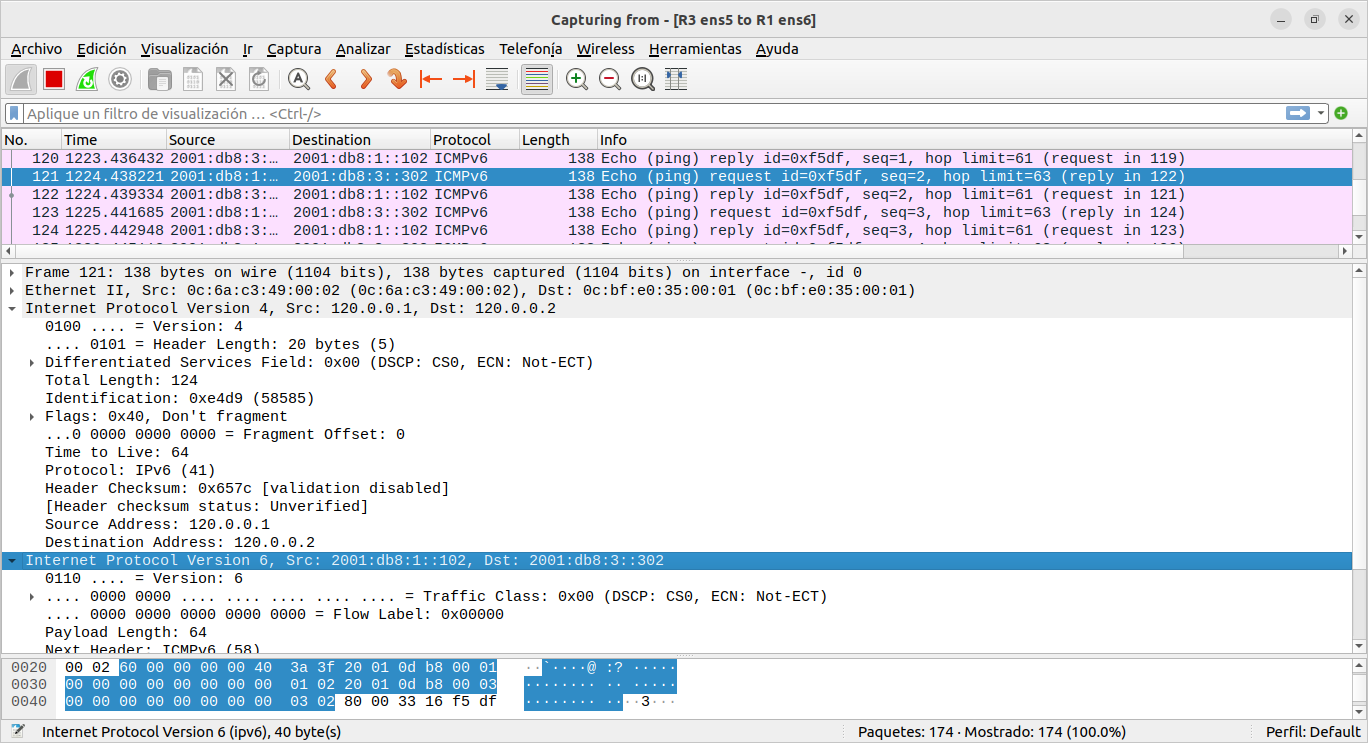Add filter expression plus button
This screenshot has height=743, width=1368.
[x=1341, y=113]
